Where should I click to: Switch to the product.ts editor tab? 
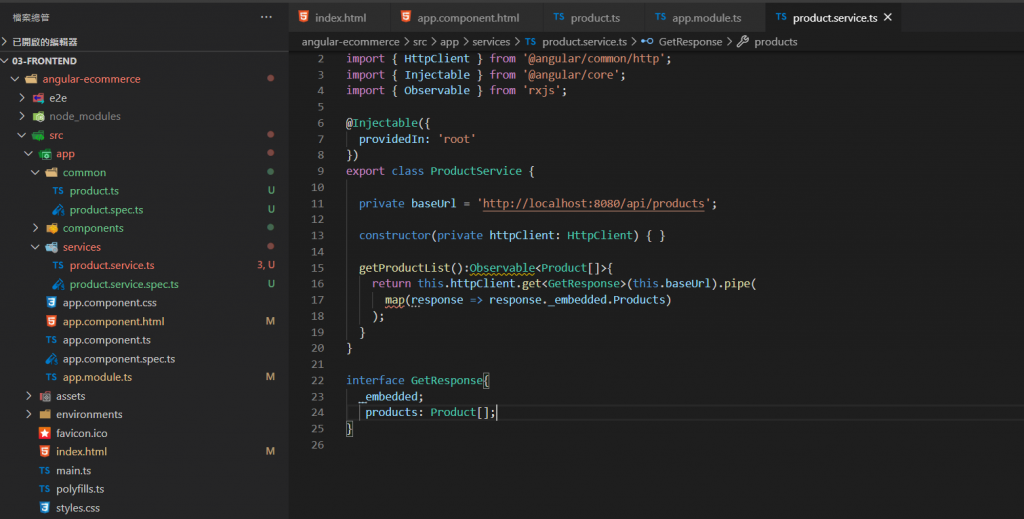point(595,18)
